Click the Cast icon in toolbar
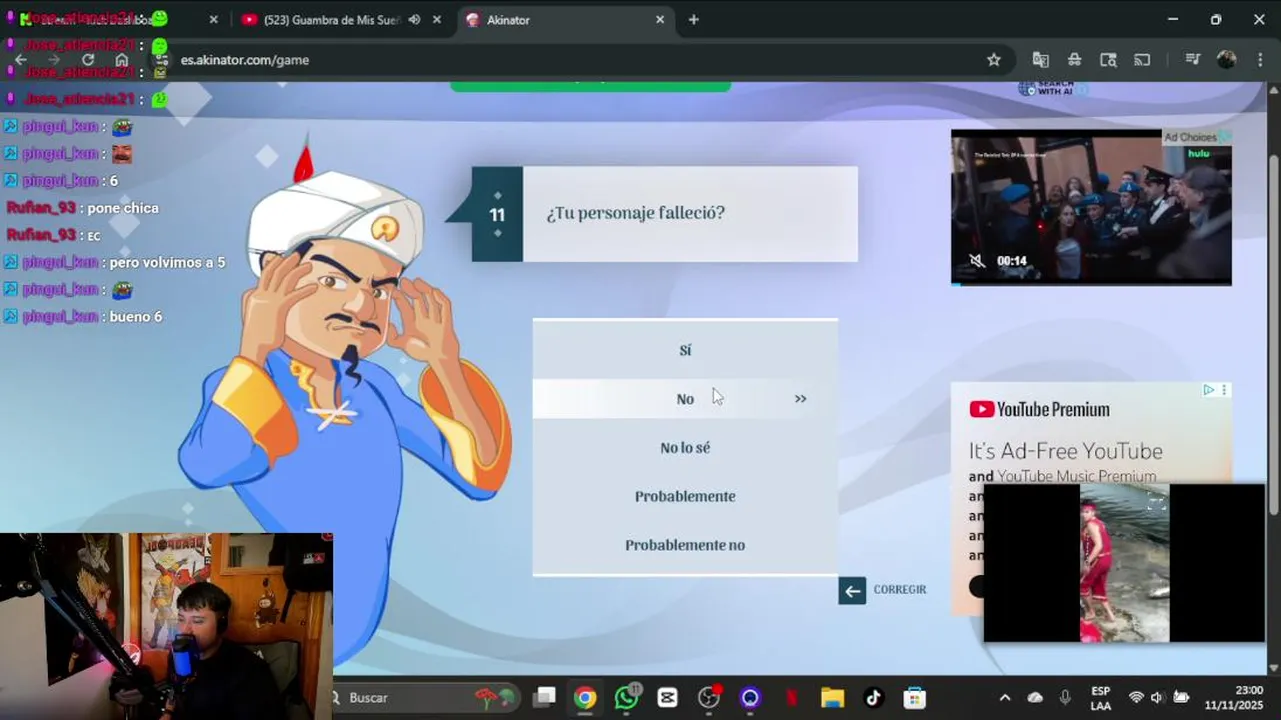 [1142, 60]
